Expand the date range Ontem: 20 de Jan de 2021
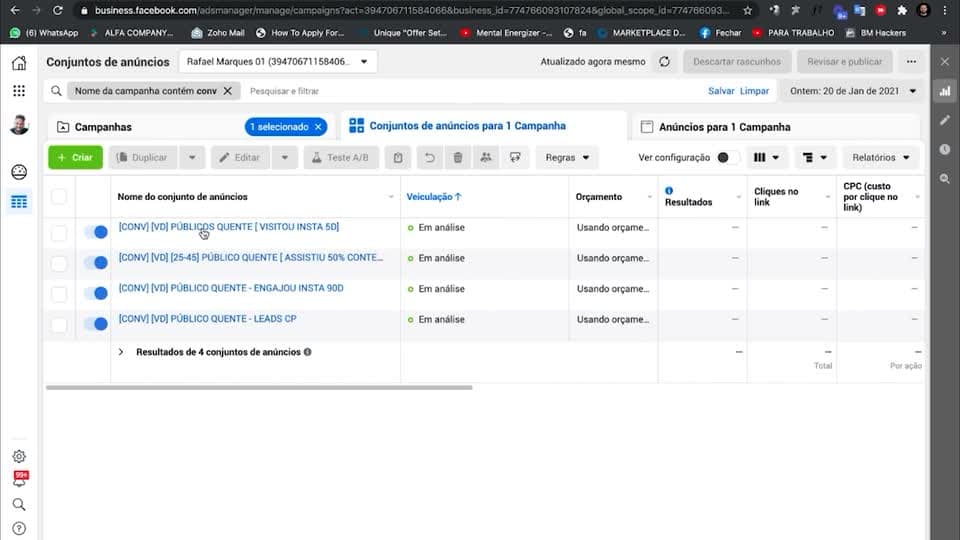Image resolution: width=960 pixels, height=540 pixels. (852, 91)
